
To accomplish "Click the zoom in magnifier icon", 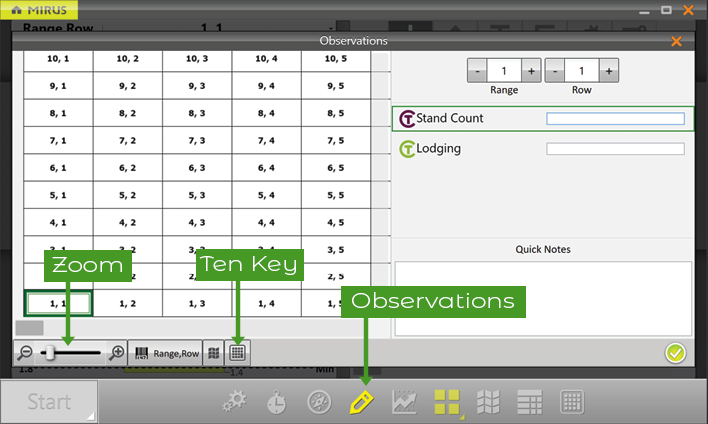I will point(117,353).
